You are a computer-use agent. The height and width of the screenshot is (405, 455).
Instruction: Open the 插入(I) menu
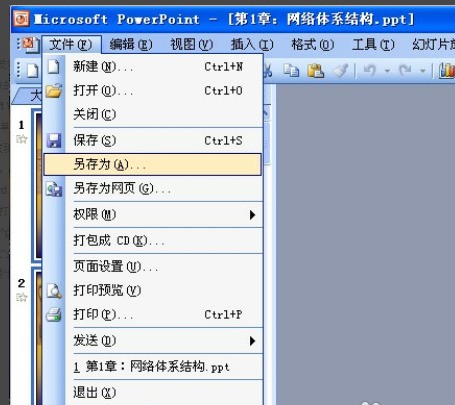point(252,44)
